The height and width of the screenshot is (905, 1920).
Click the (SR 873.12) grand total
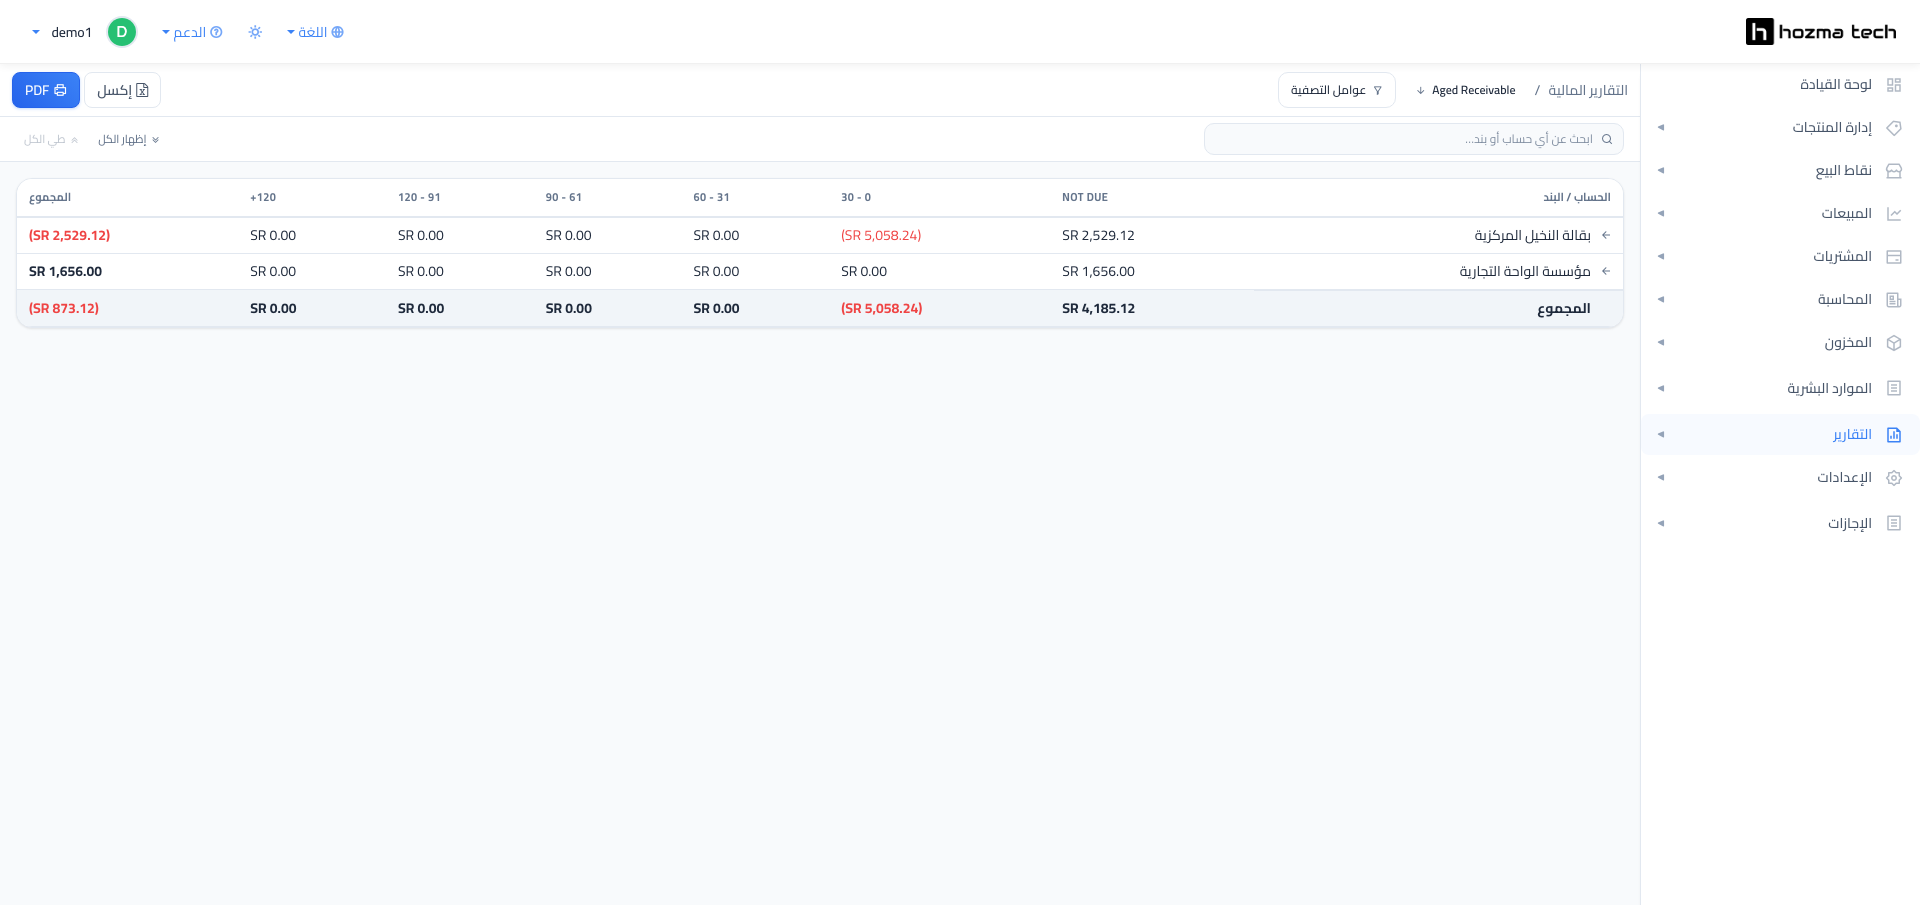tap(64, 308)
